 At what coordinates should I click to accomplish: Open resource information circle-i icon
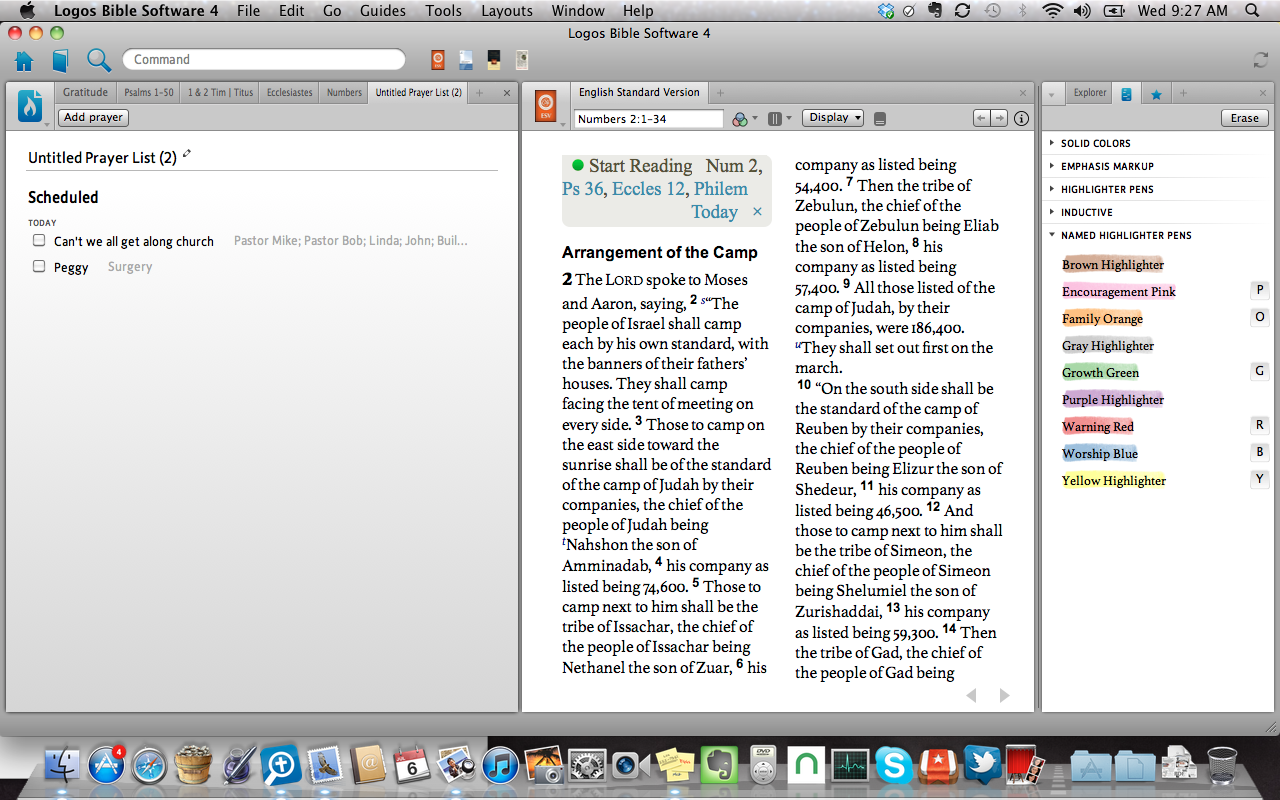pyautogui.click(x=1021, y=118)
